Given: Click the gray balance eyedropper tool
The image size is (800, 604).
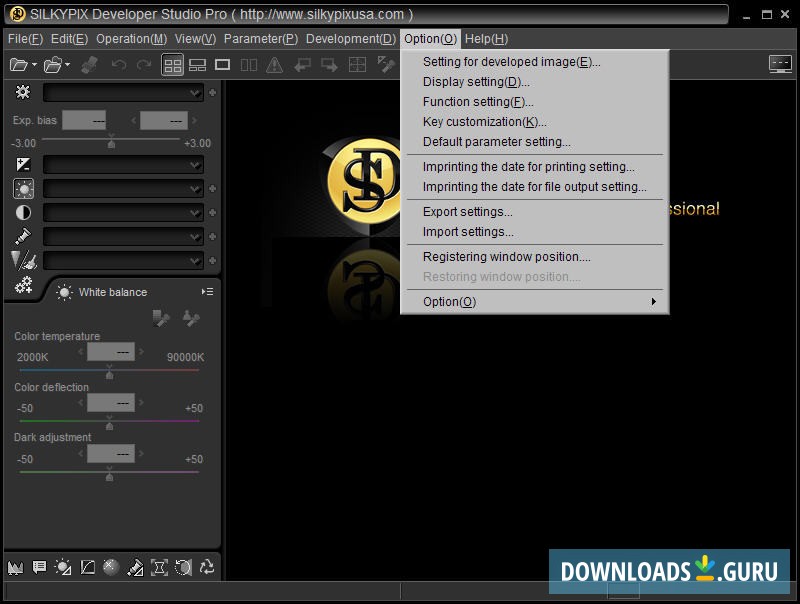Looking at the screenshot, I should (161, 318).
